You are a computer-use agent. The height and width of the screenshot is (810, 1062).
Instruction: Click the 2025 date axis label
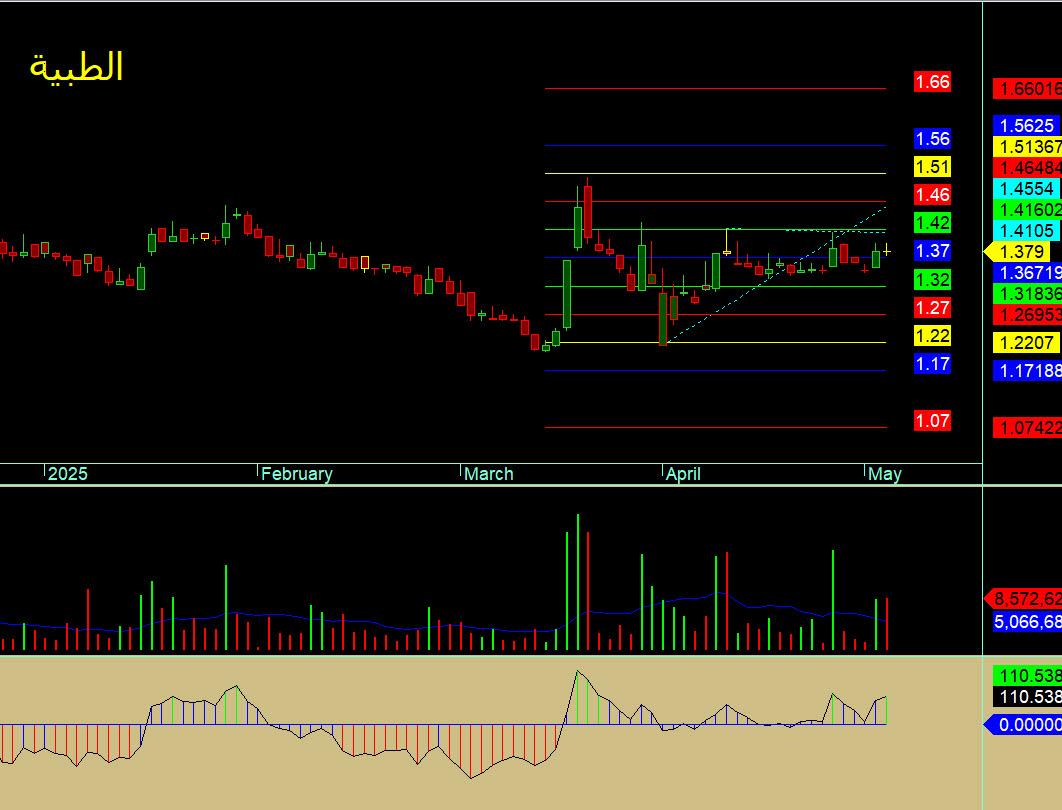(68, 473)
